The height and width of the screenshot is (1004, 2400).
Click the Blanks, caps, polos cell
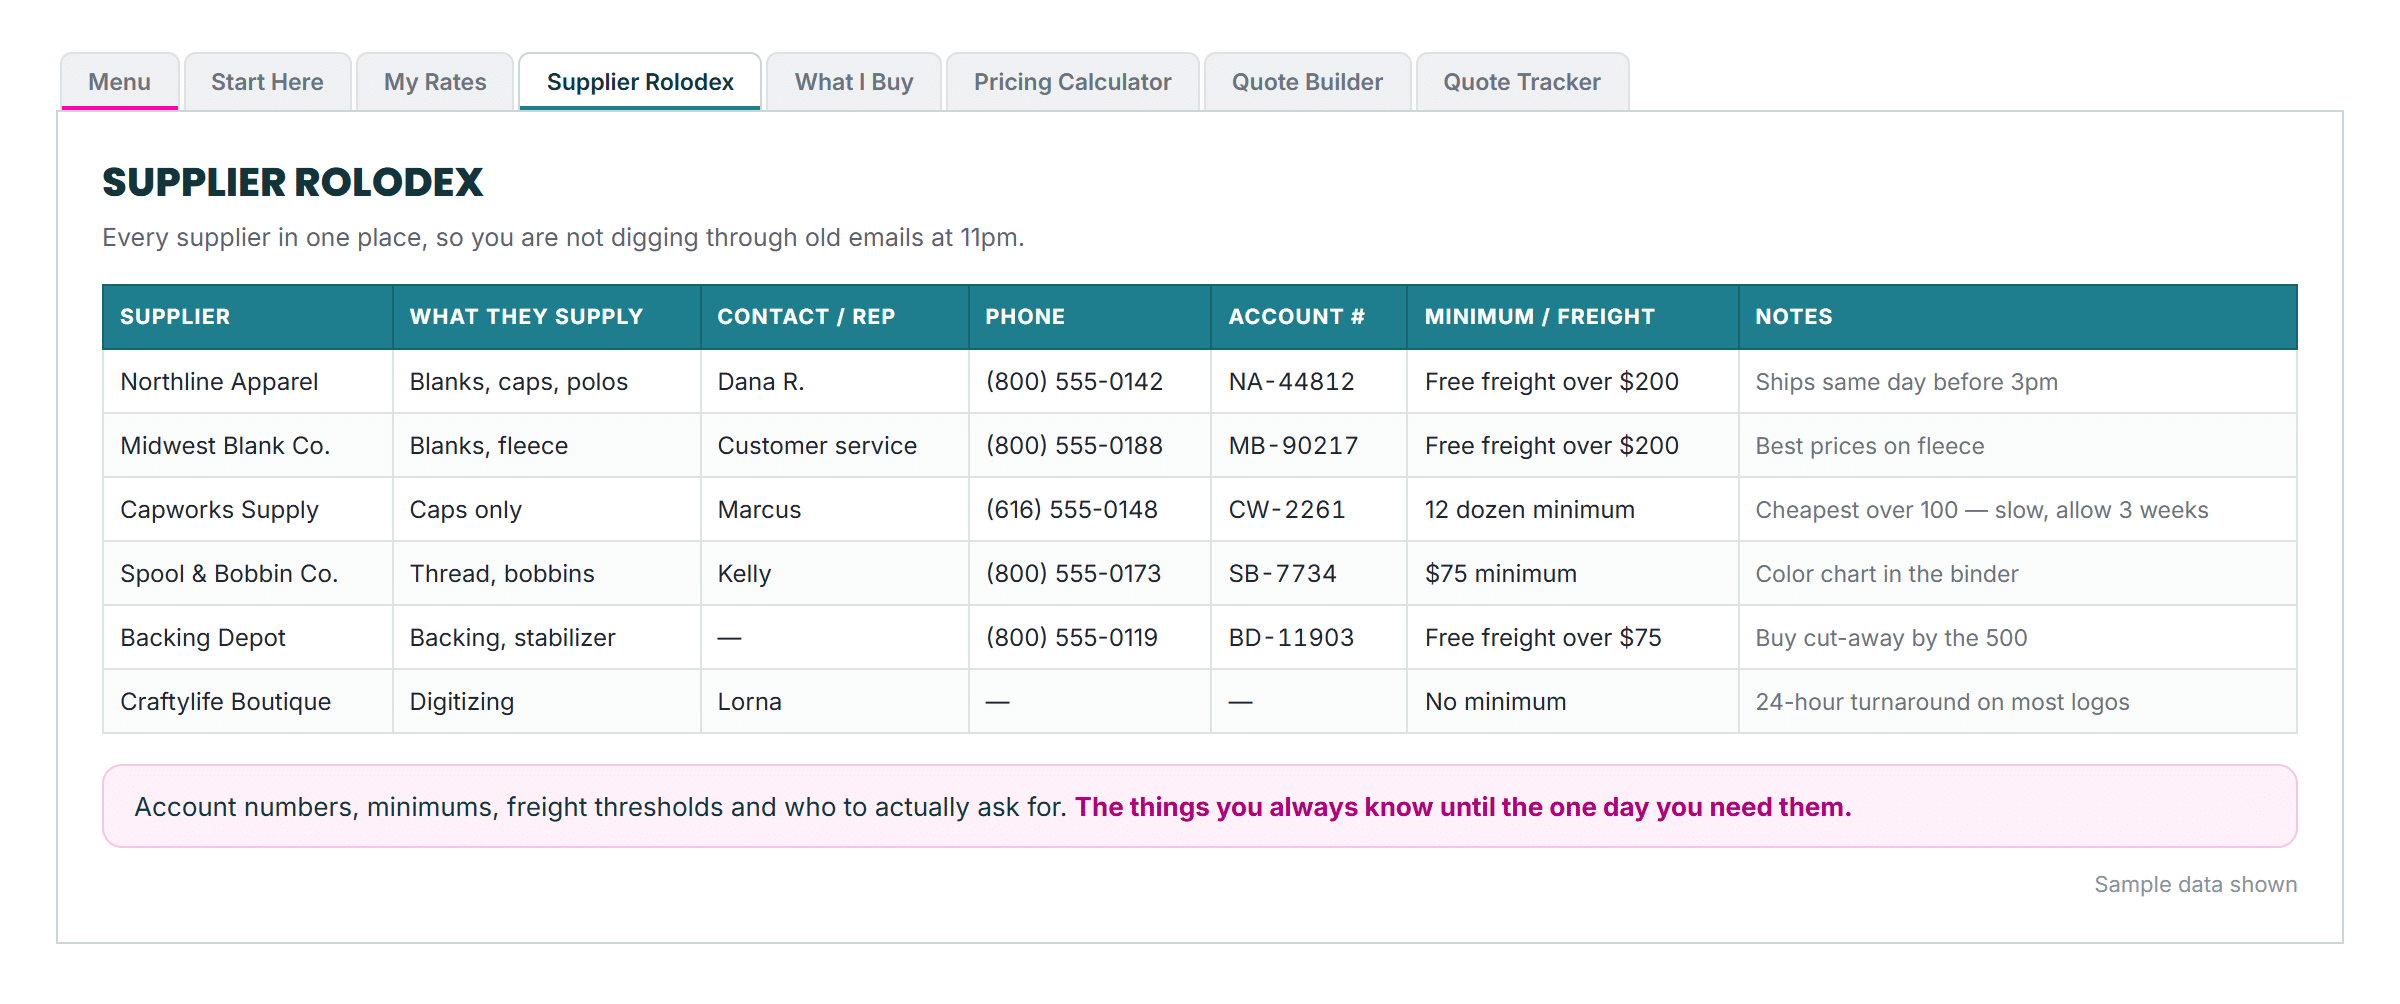click(x=547, y=382)
